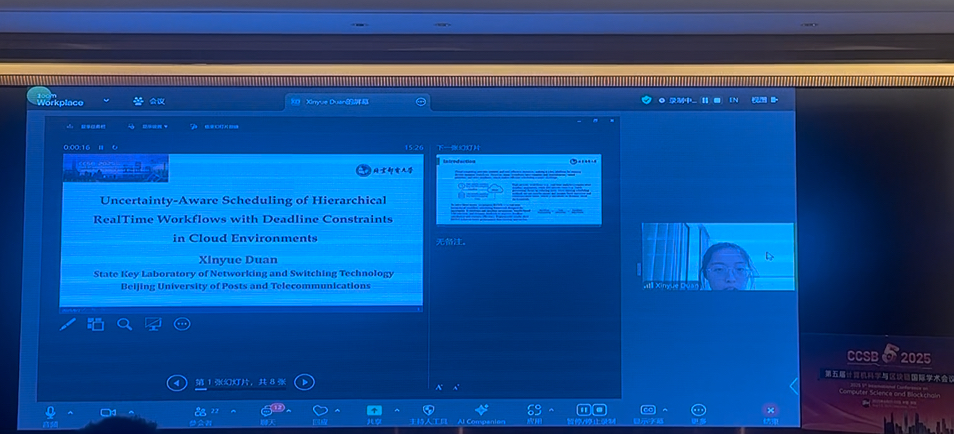Click the red End meeting button

pos(770,410)
